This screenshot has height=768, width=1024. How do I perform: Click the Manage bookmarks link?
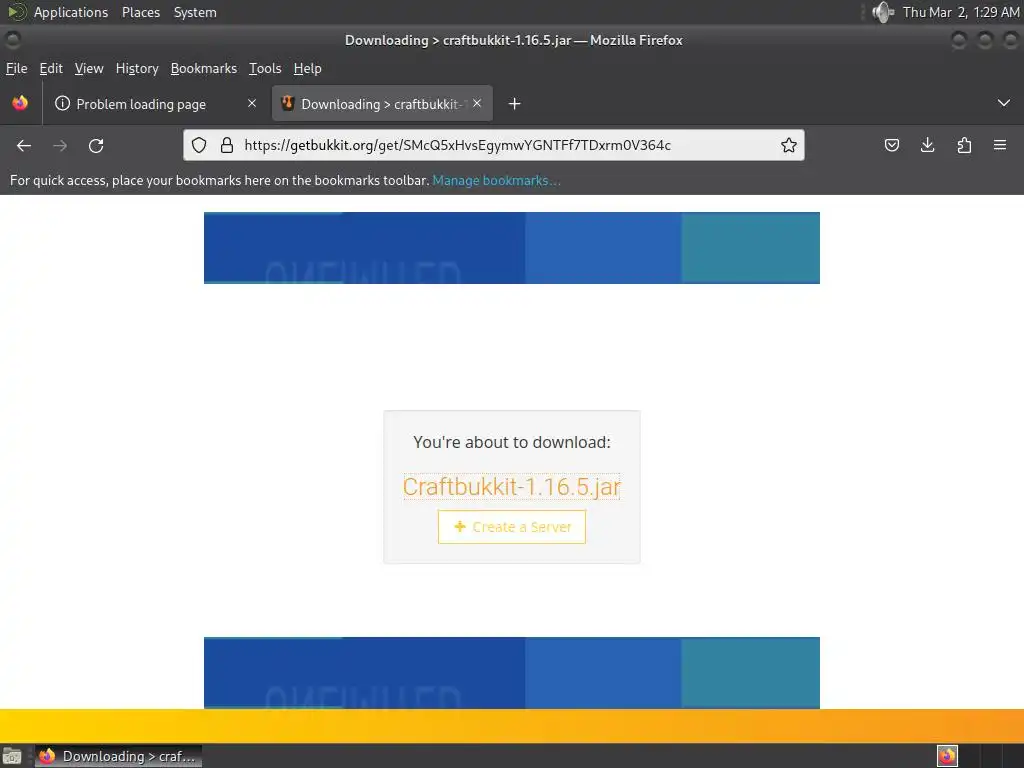click(x=496, y=180)
